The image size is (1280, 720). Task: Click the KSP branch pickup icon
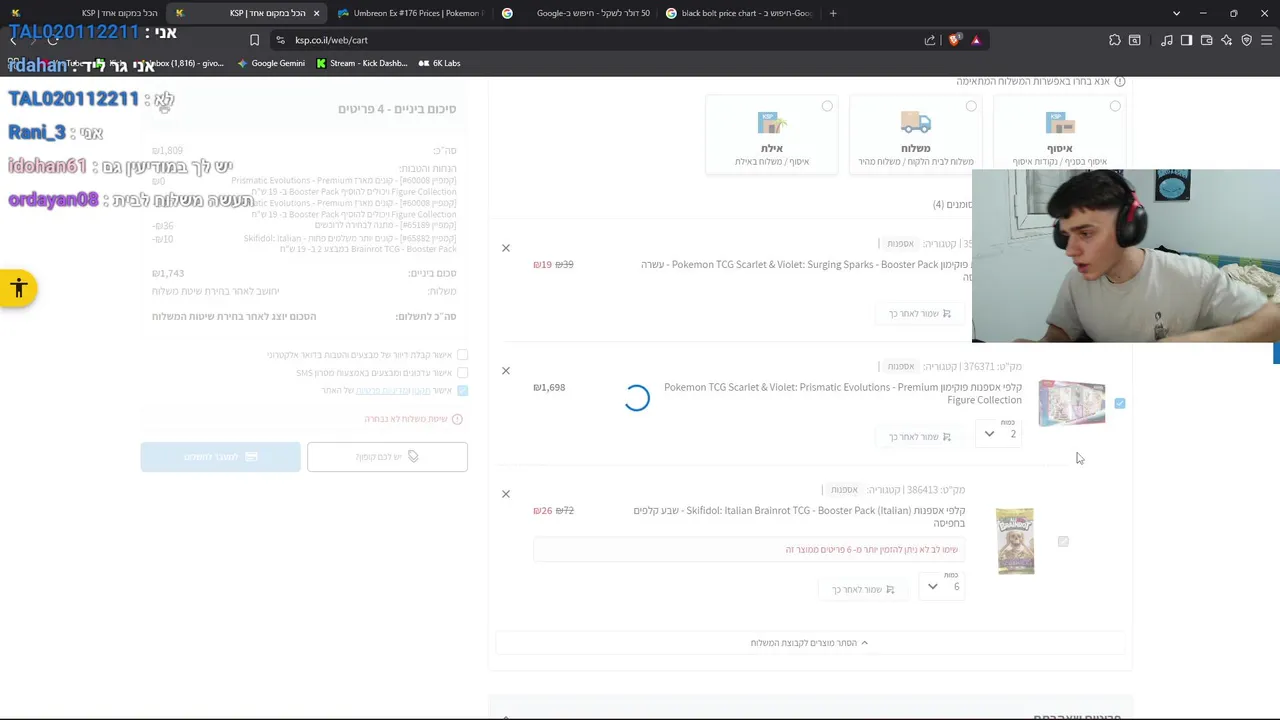pos(1060,123)
